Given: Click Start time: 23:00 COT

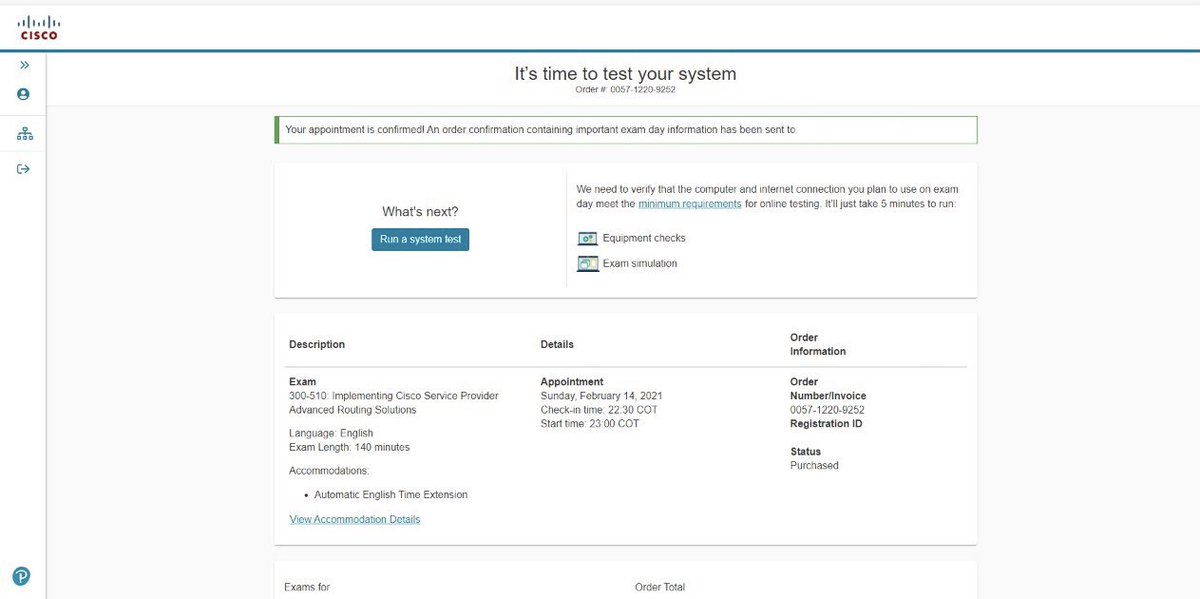Looking at the screenshot, I should click(590, 424).
